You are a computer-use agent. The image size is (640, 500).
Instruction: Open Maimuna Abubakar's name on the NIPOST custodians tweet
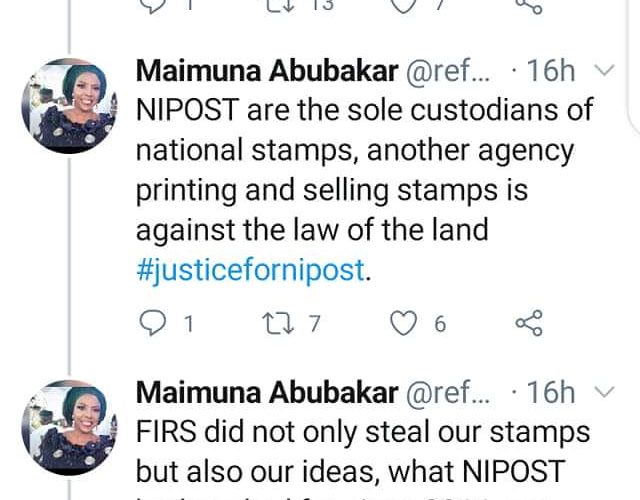(266, 72)
